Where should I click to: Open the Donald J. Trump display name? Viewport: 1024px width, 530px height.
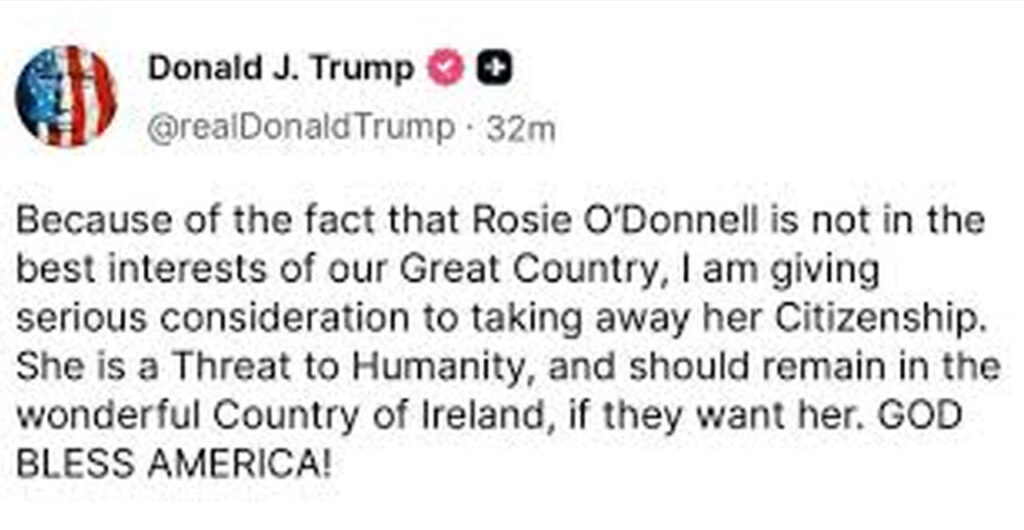point(281,69)
